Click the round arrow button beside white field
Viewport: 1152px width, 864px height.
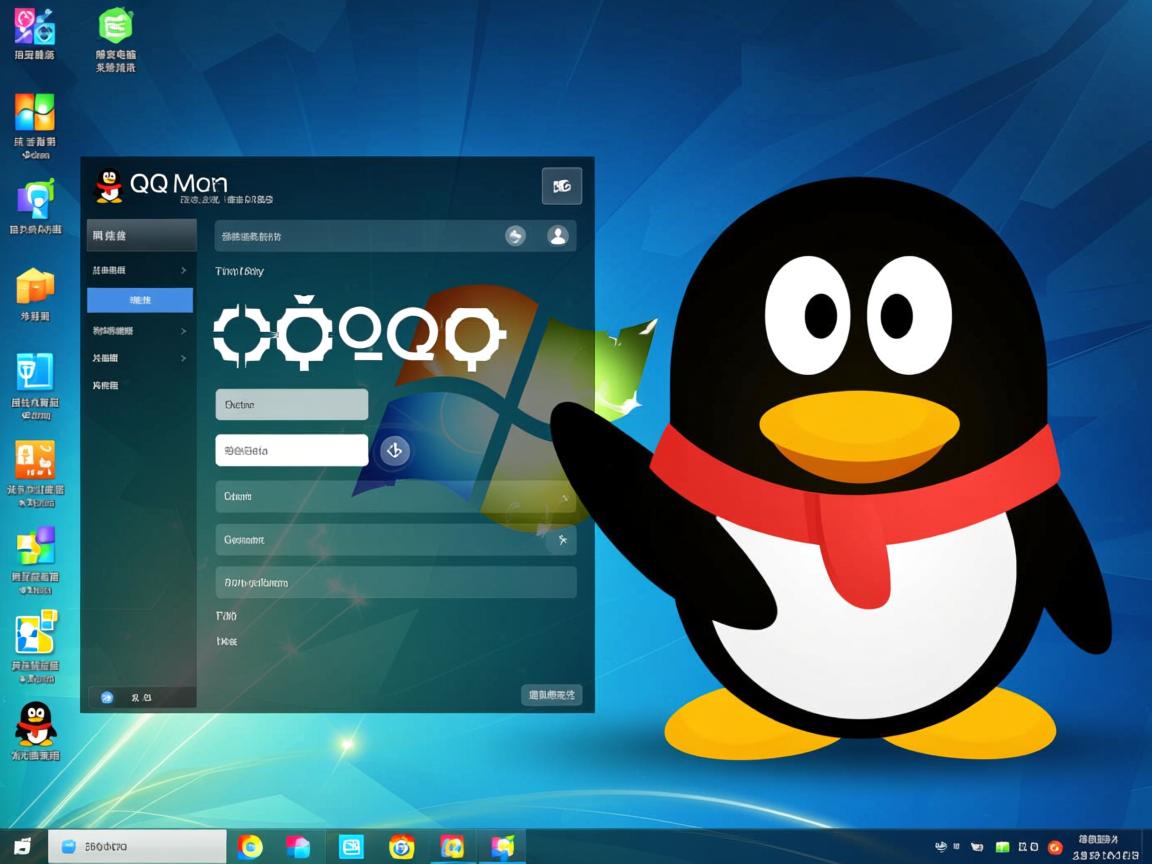[394, 451]
